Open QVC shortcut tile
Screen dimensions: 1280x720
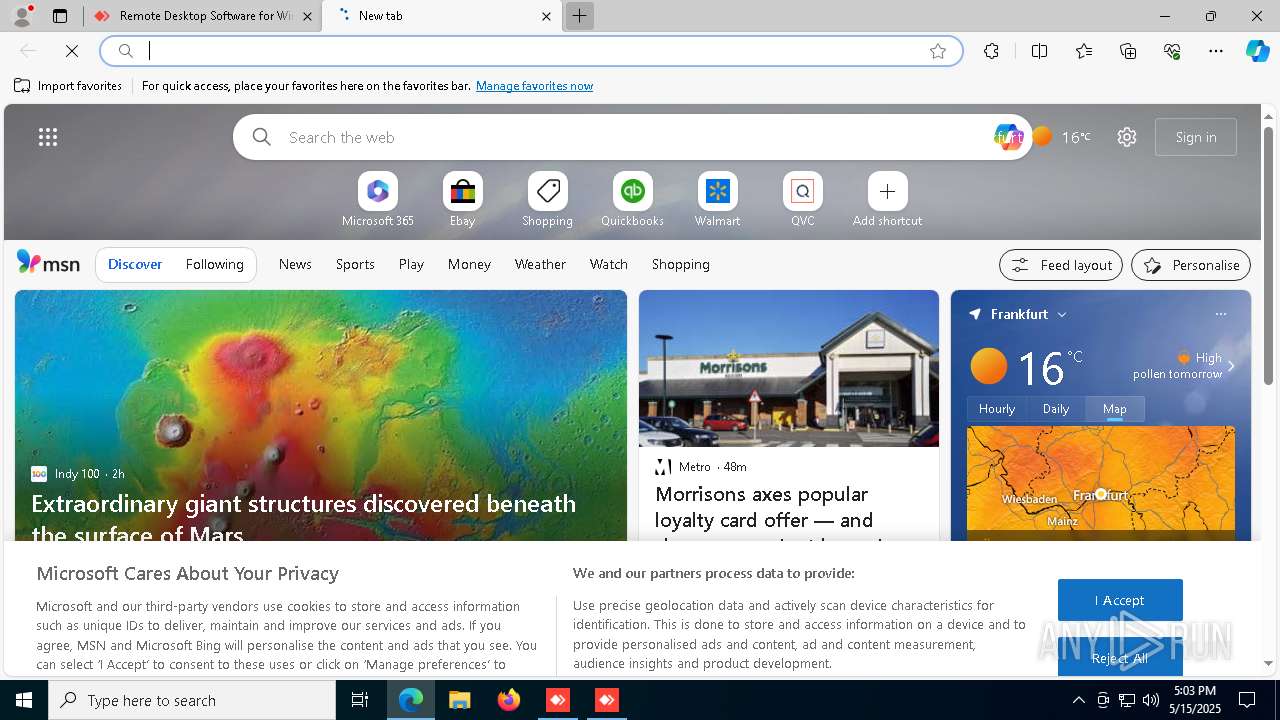803,199
